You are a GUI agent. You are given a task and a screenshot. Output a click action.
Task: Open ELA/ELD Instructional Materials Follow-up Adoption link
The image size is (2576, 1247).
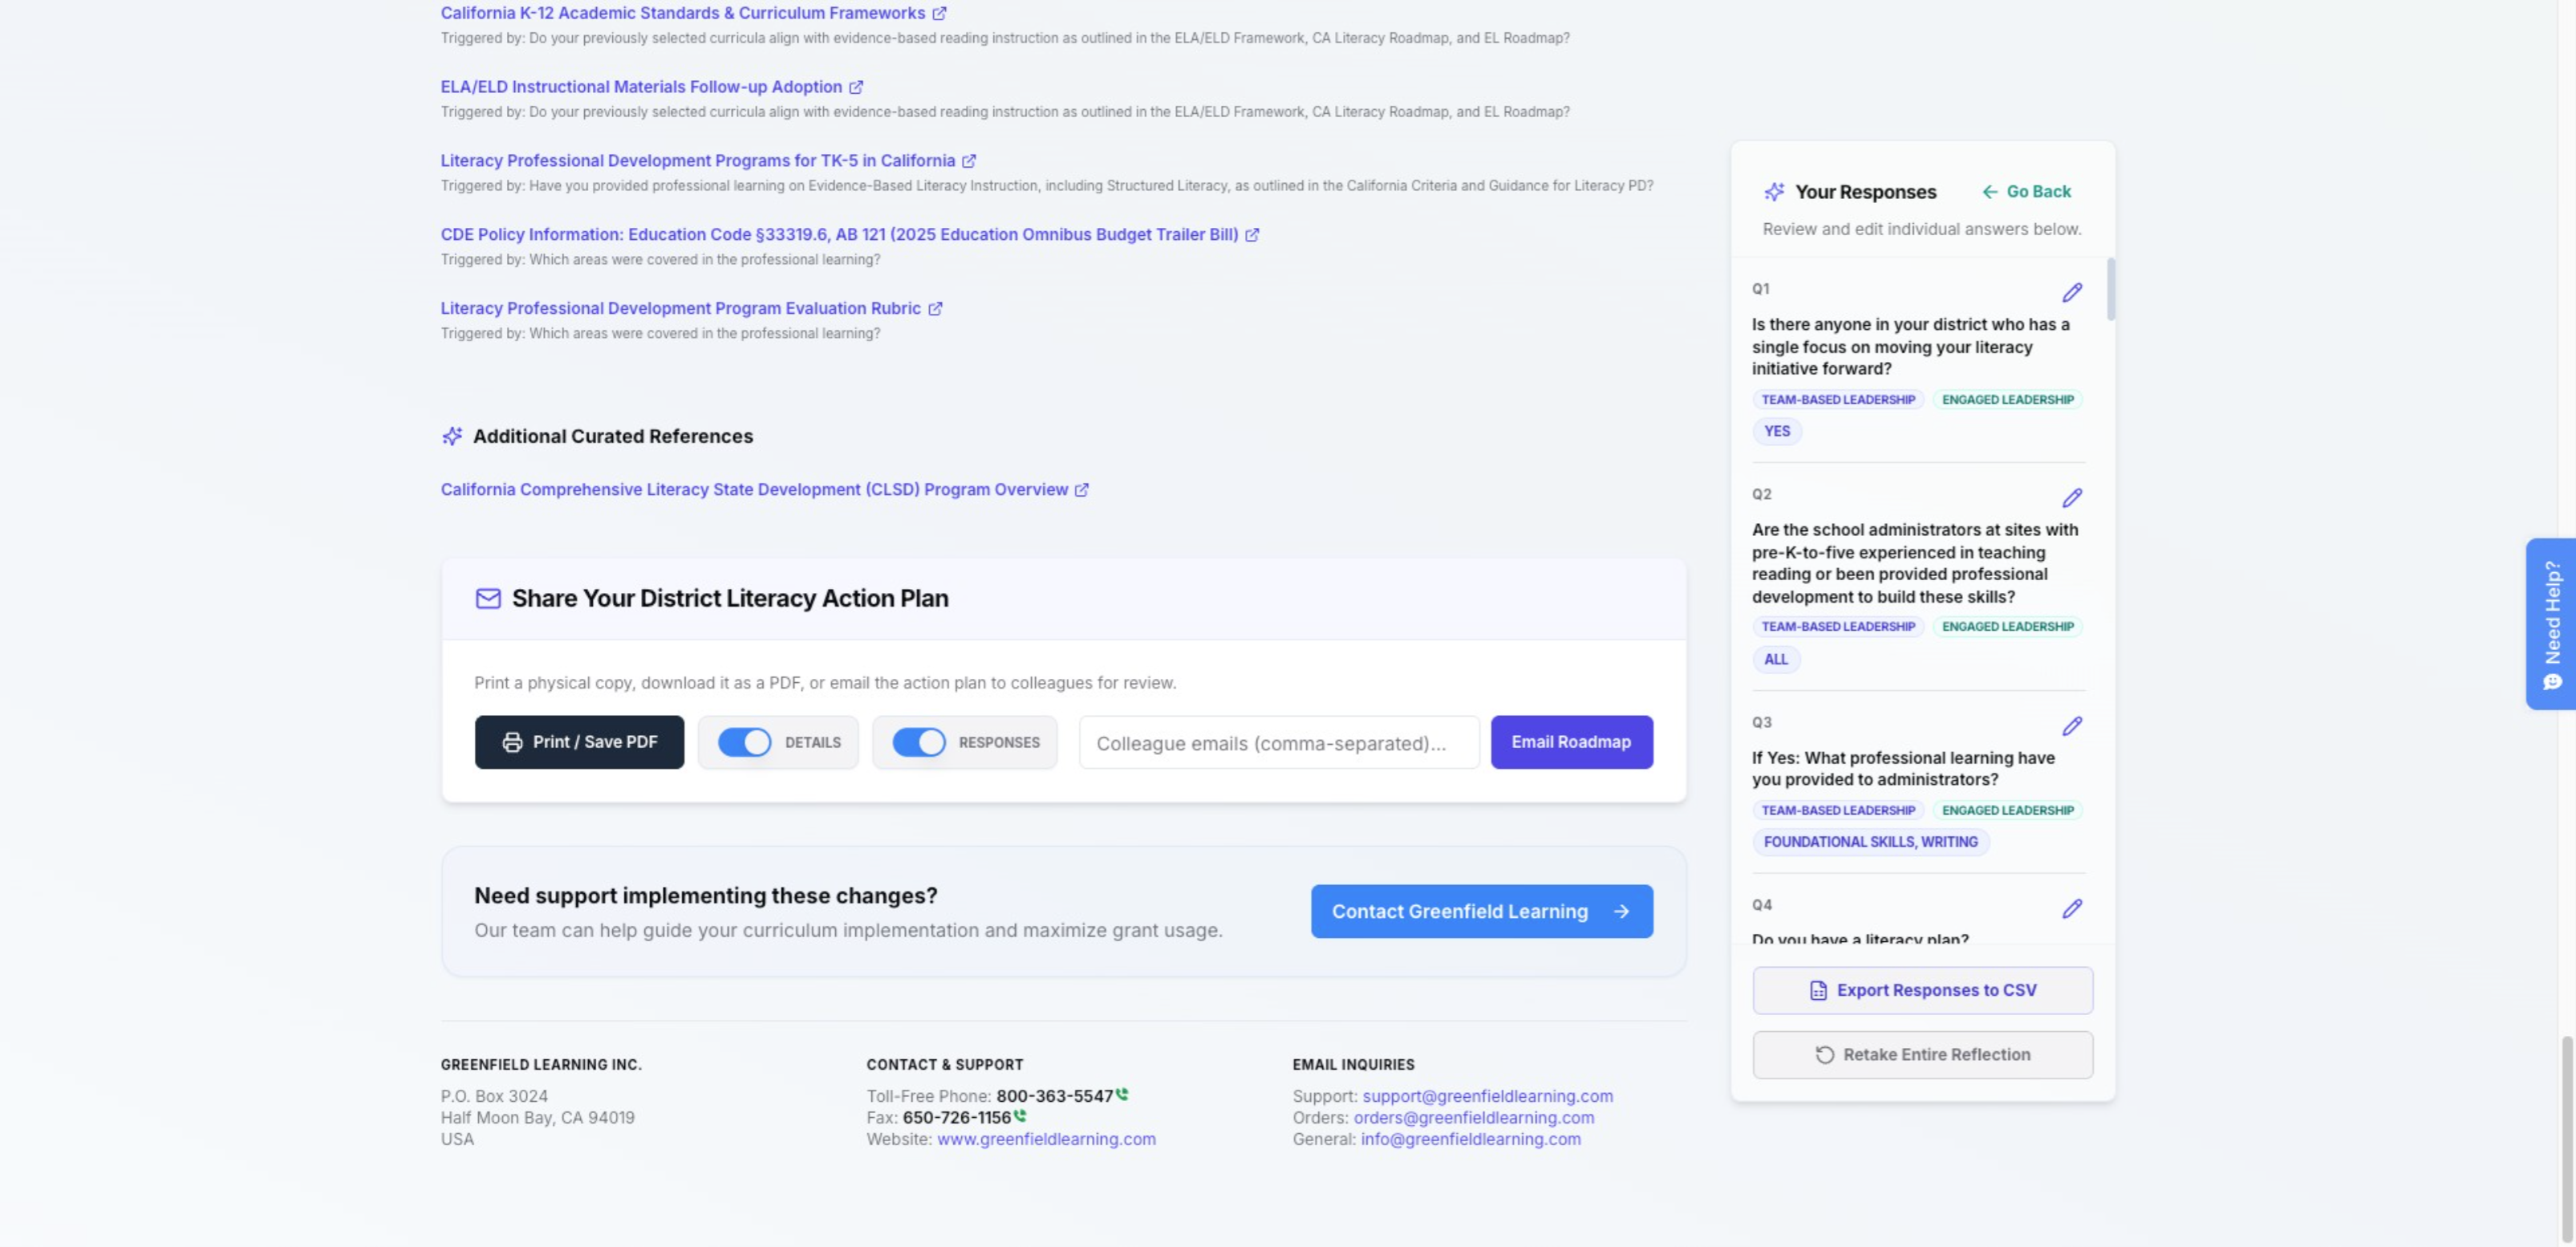click(x=641, y=87)
